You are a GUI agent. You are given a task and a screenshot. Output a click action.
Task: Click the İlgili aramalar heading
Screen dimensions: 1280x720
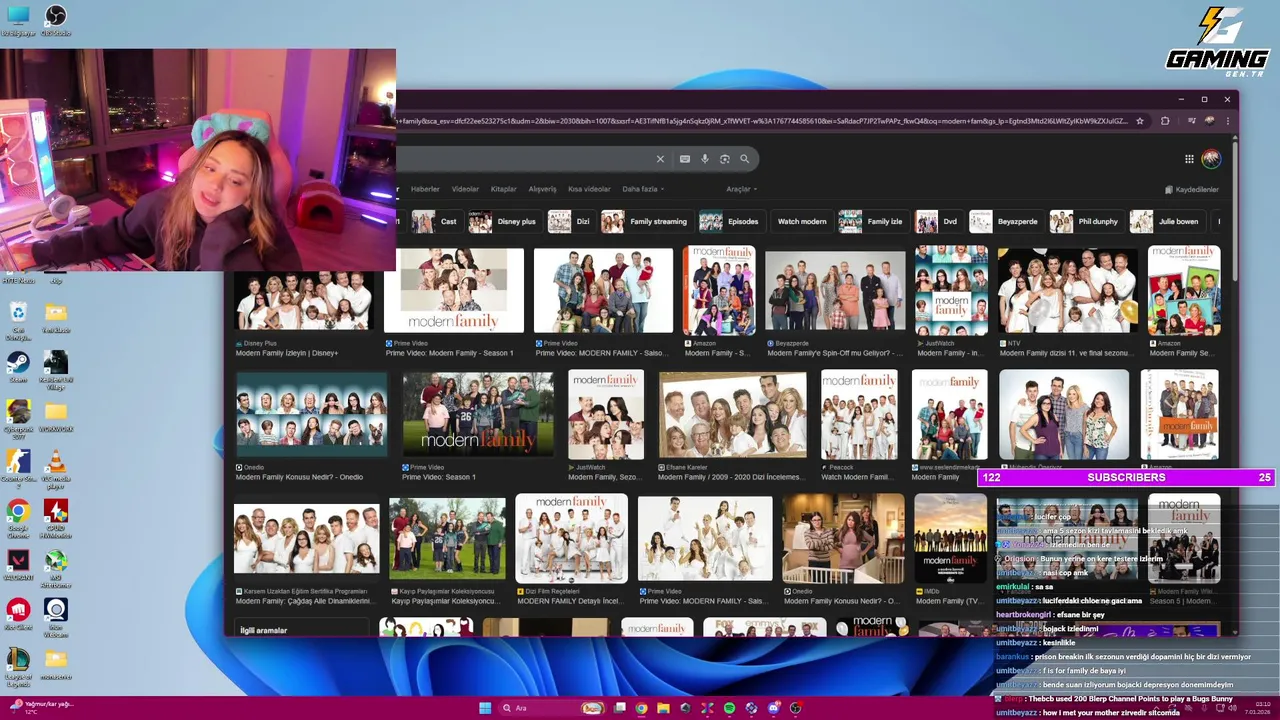(x=263, y=630)
